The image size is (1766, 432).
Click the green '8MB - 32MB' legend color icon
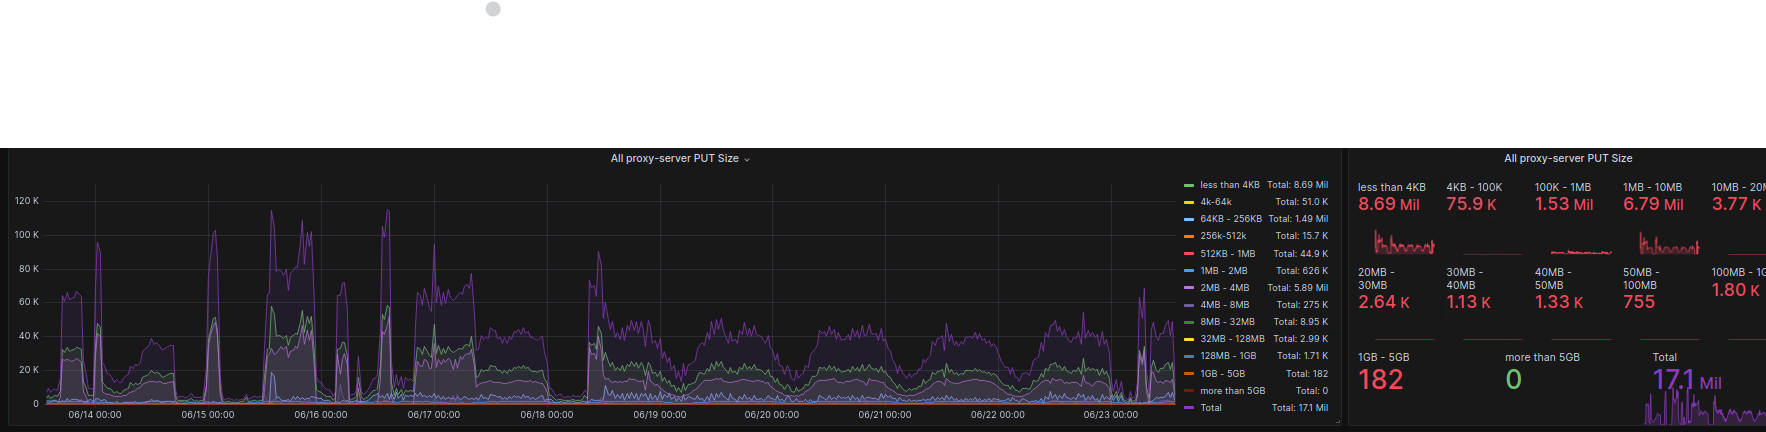tap(1188, 322)
